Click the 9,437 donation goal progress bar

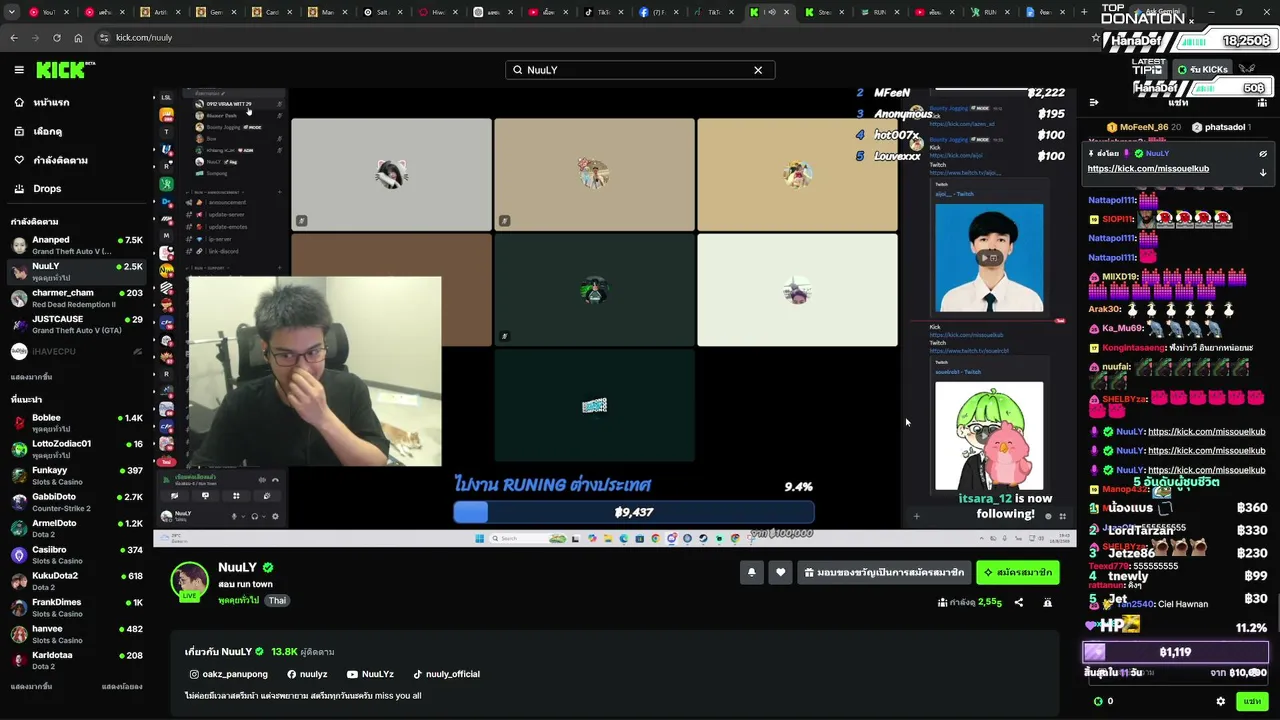coord(634,512)
